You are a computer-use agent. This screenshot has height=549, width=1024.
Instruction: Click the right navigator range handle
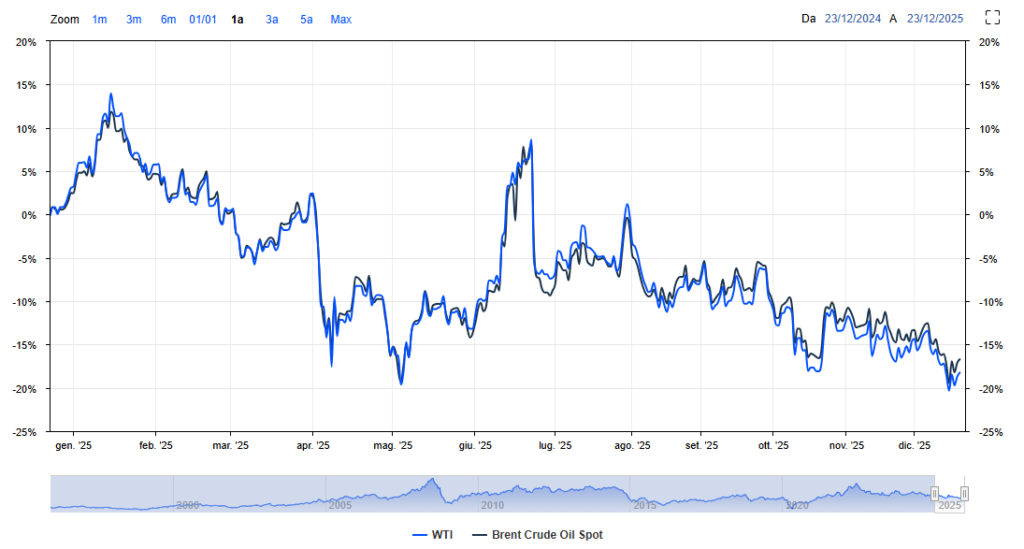(964, 493)
